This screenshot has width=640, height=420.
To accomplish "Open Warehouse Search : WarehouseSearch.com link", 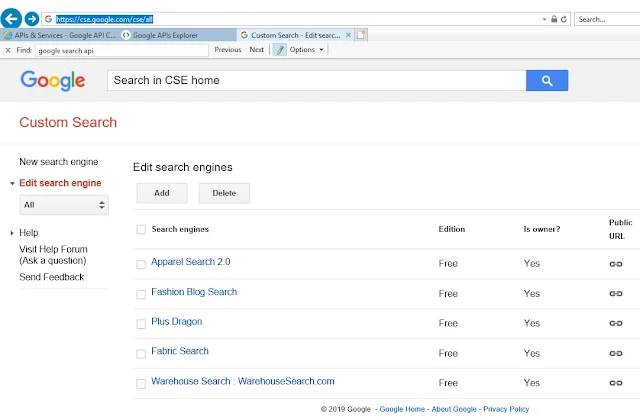I will click(x=243, y=381).
